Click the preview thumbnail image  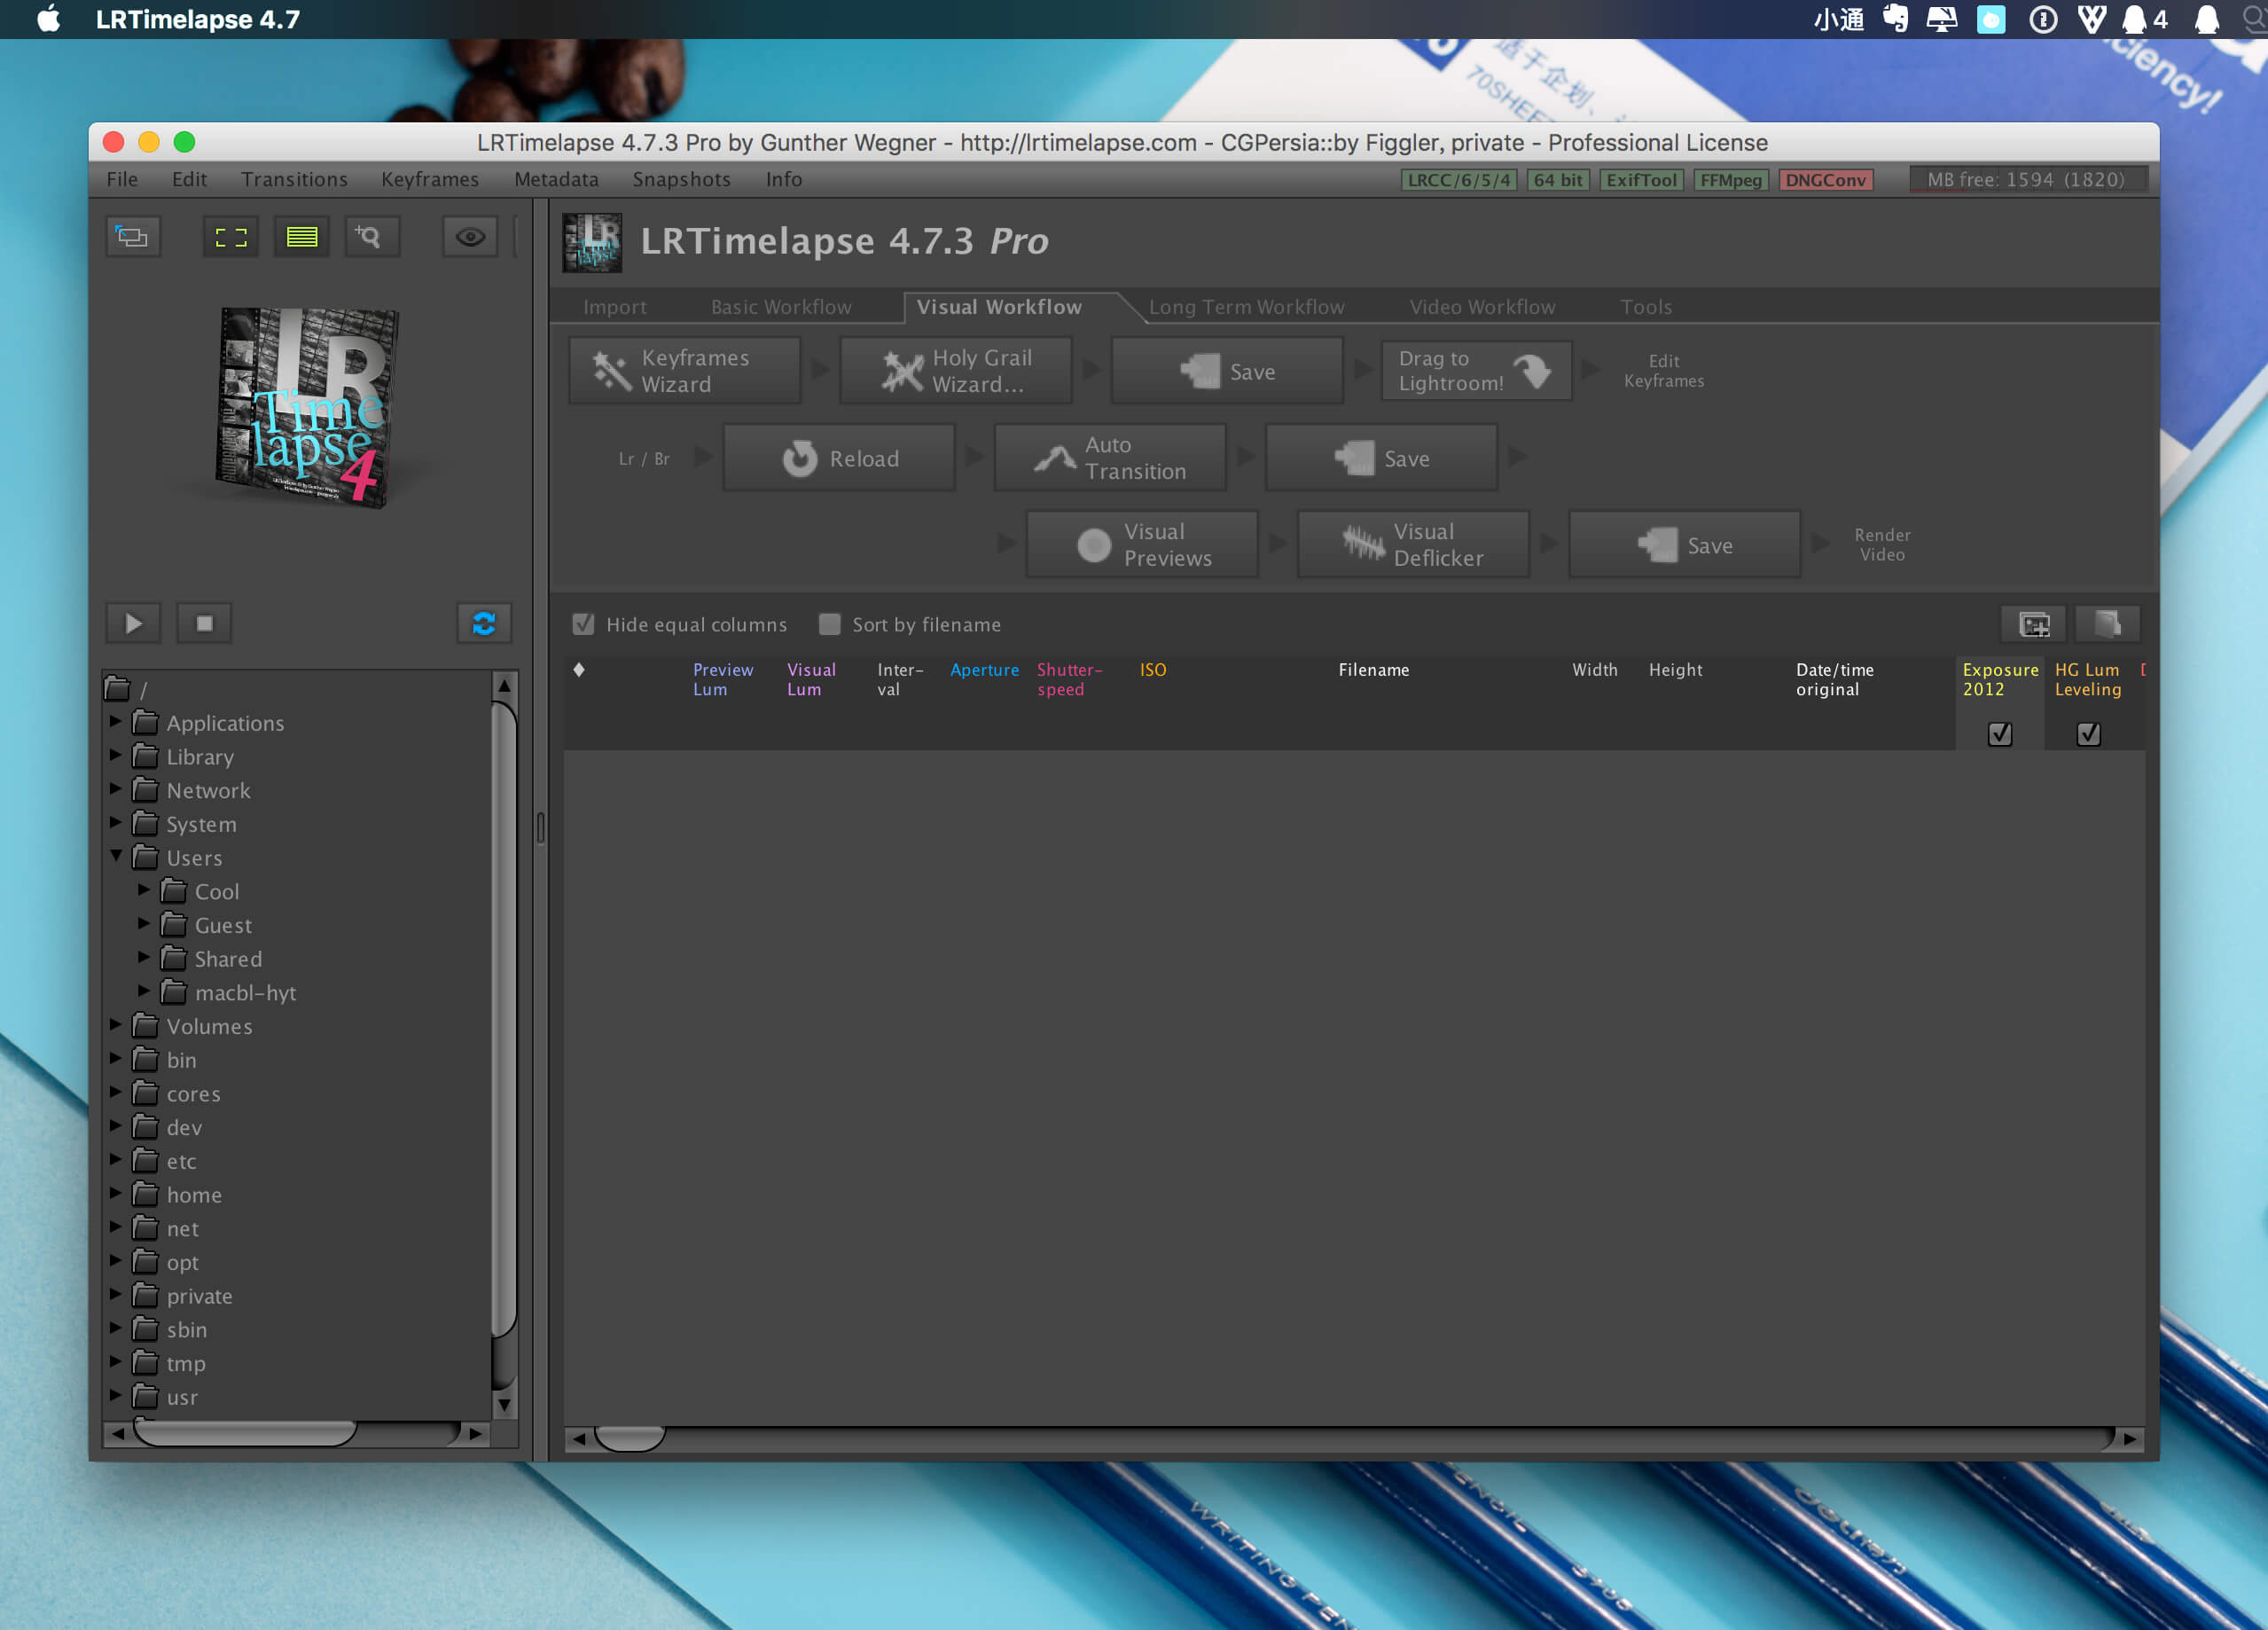coord(309,409)
